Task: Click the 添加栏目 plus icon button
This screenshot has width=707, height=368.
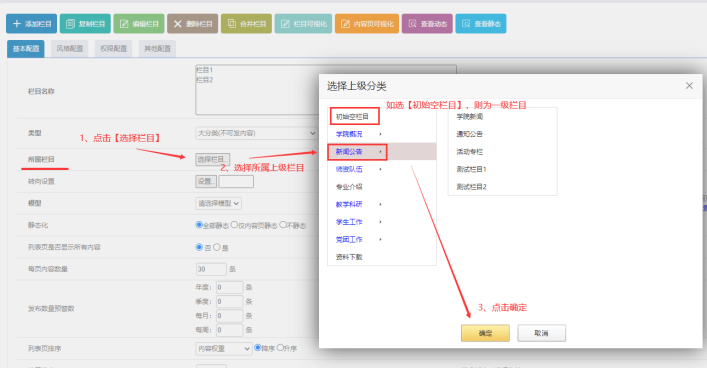Action: (32, 24)
